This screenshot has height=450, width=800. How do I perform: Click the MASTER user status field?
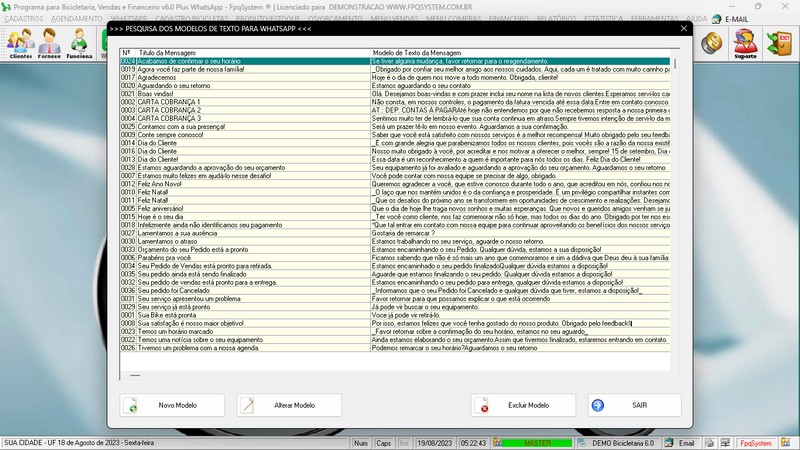[537, 443]
